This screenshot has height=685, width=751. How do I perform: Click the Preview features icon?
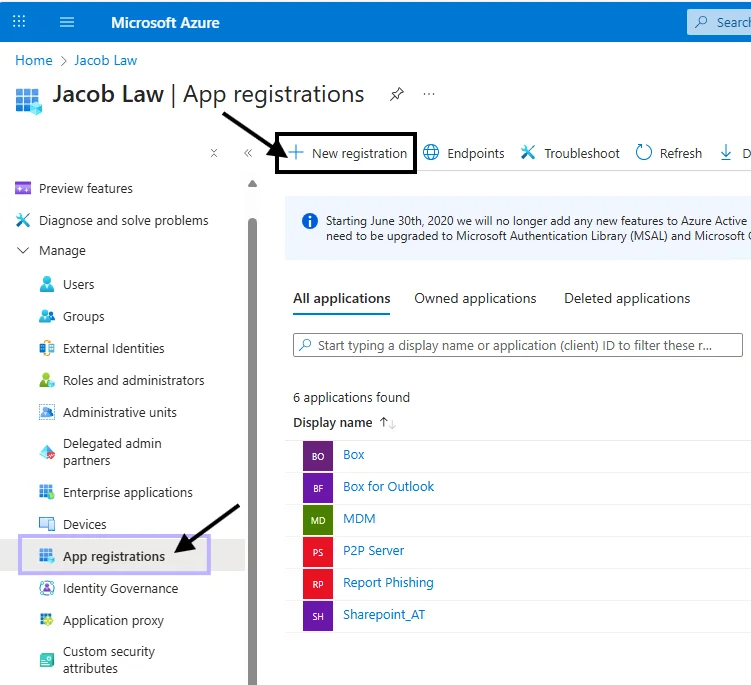tap(23, 188)
